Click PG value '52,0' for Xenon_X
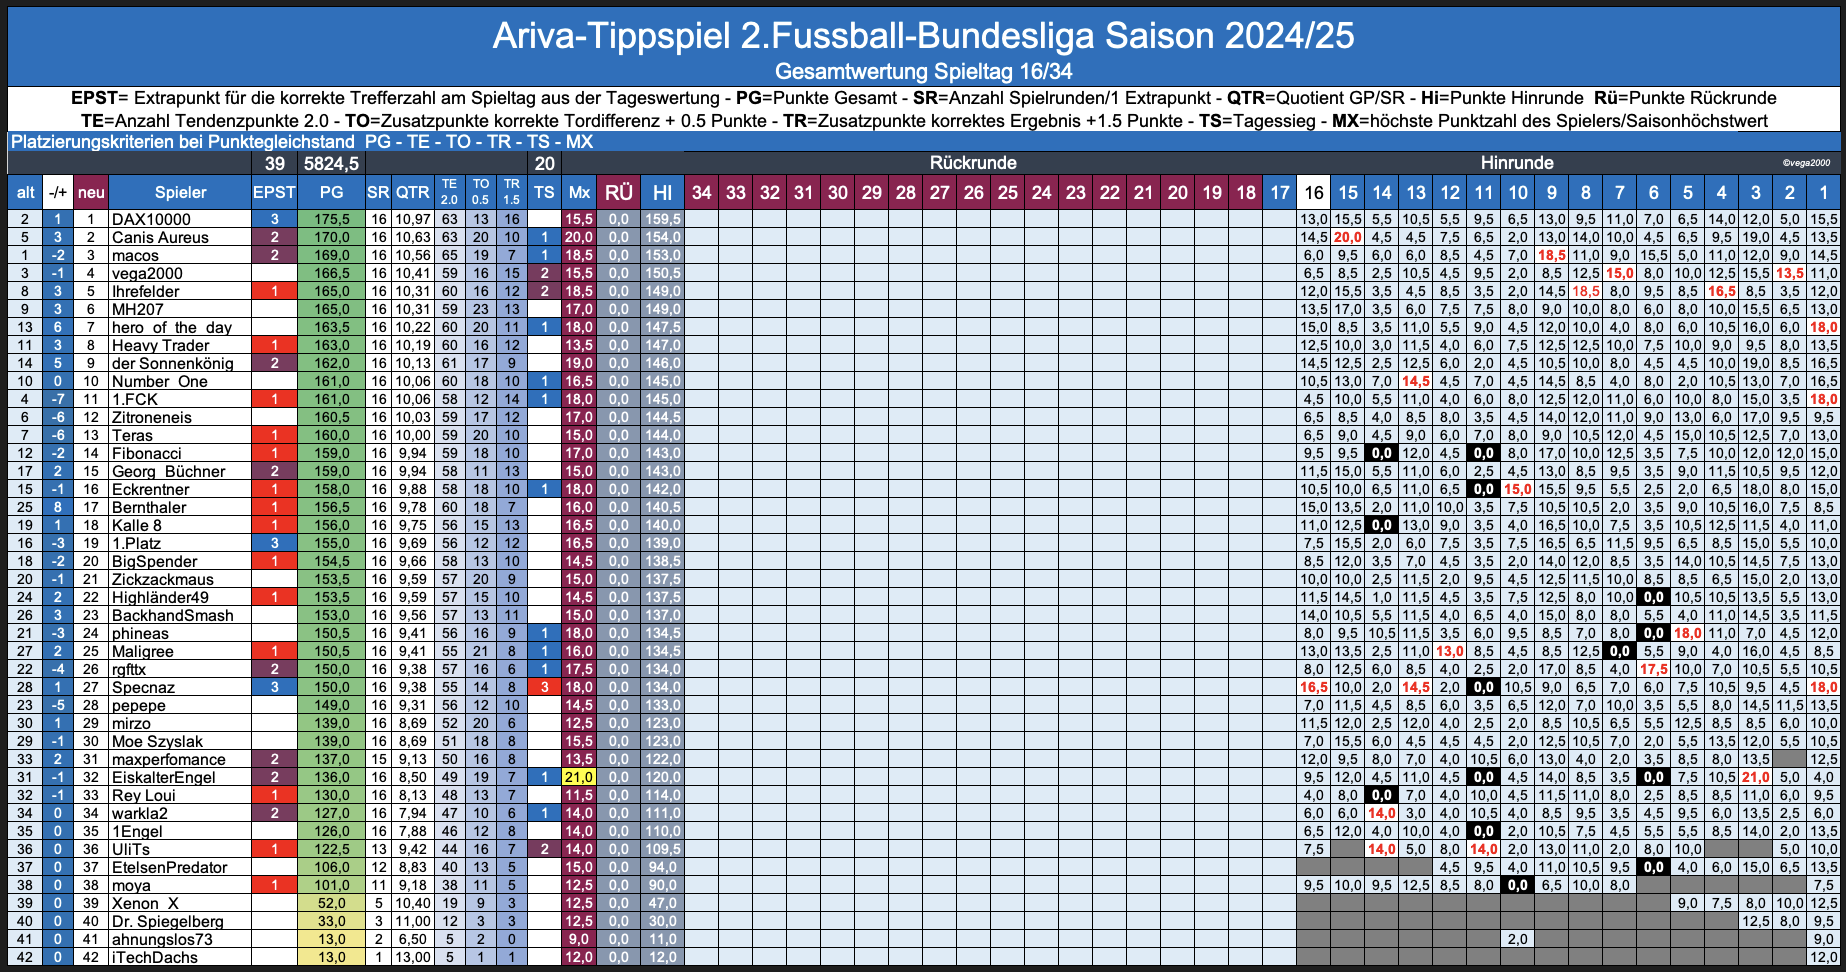Viewport: 1846px width, 972px height. (x=331, y=903)
